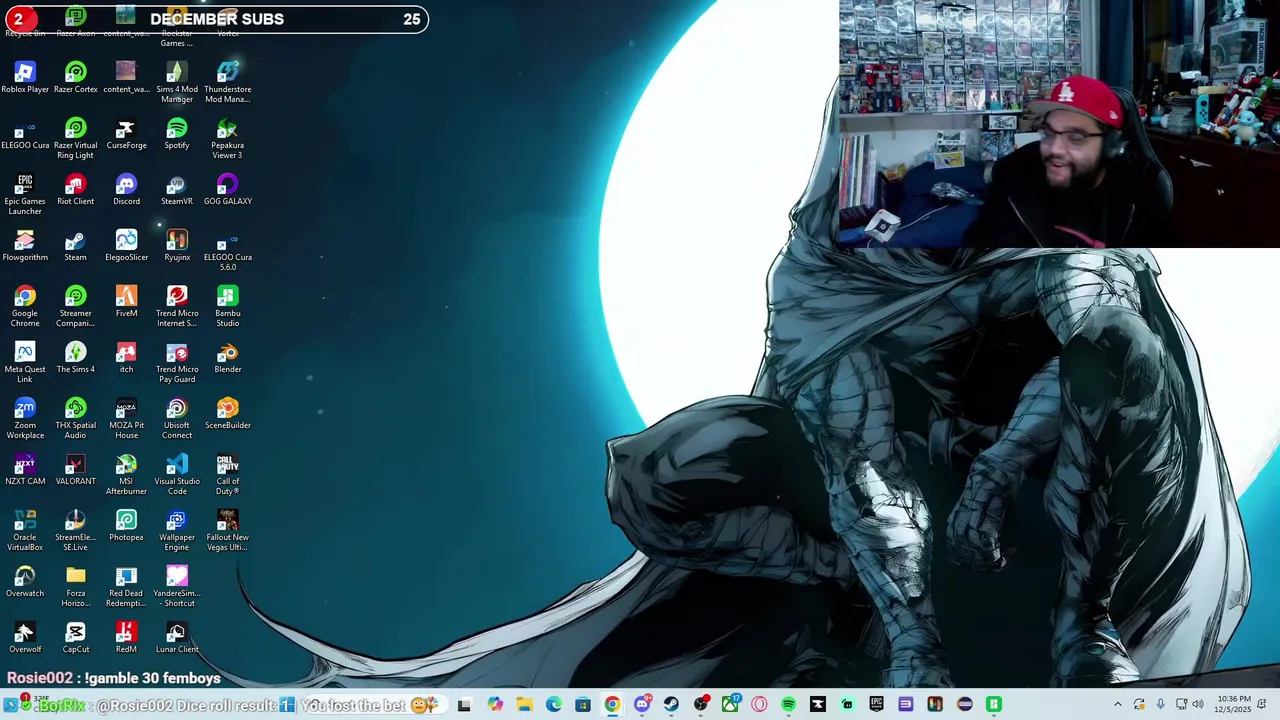This screenshot has height=720, width=1280.
Task: Select the RedM desktop shortcut
Action: click(x=126, y=638)
